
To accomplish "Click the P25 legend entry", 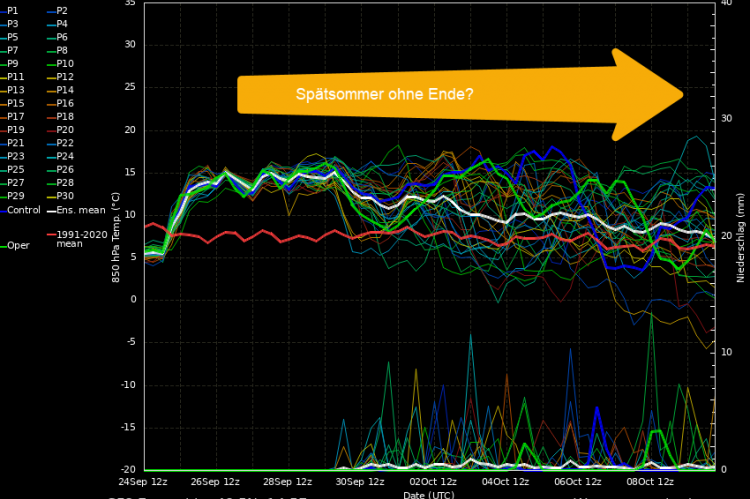I will (x=15, y=169).
